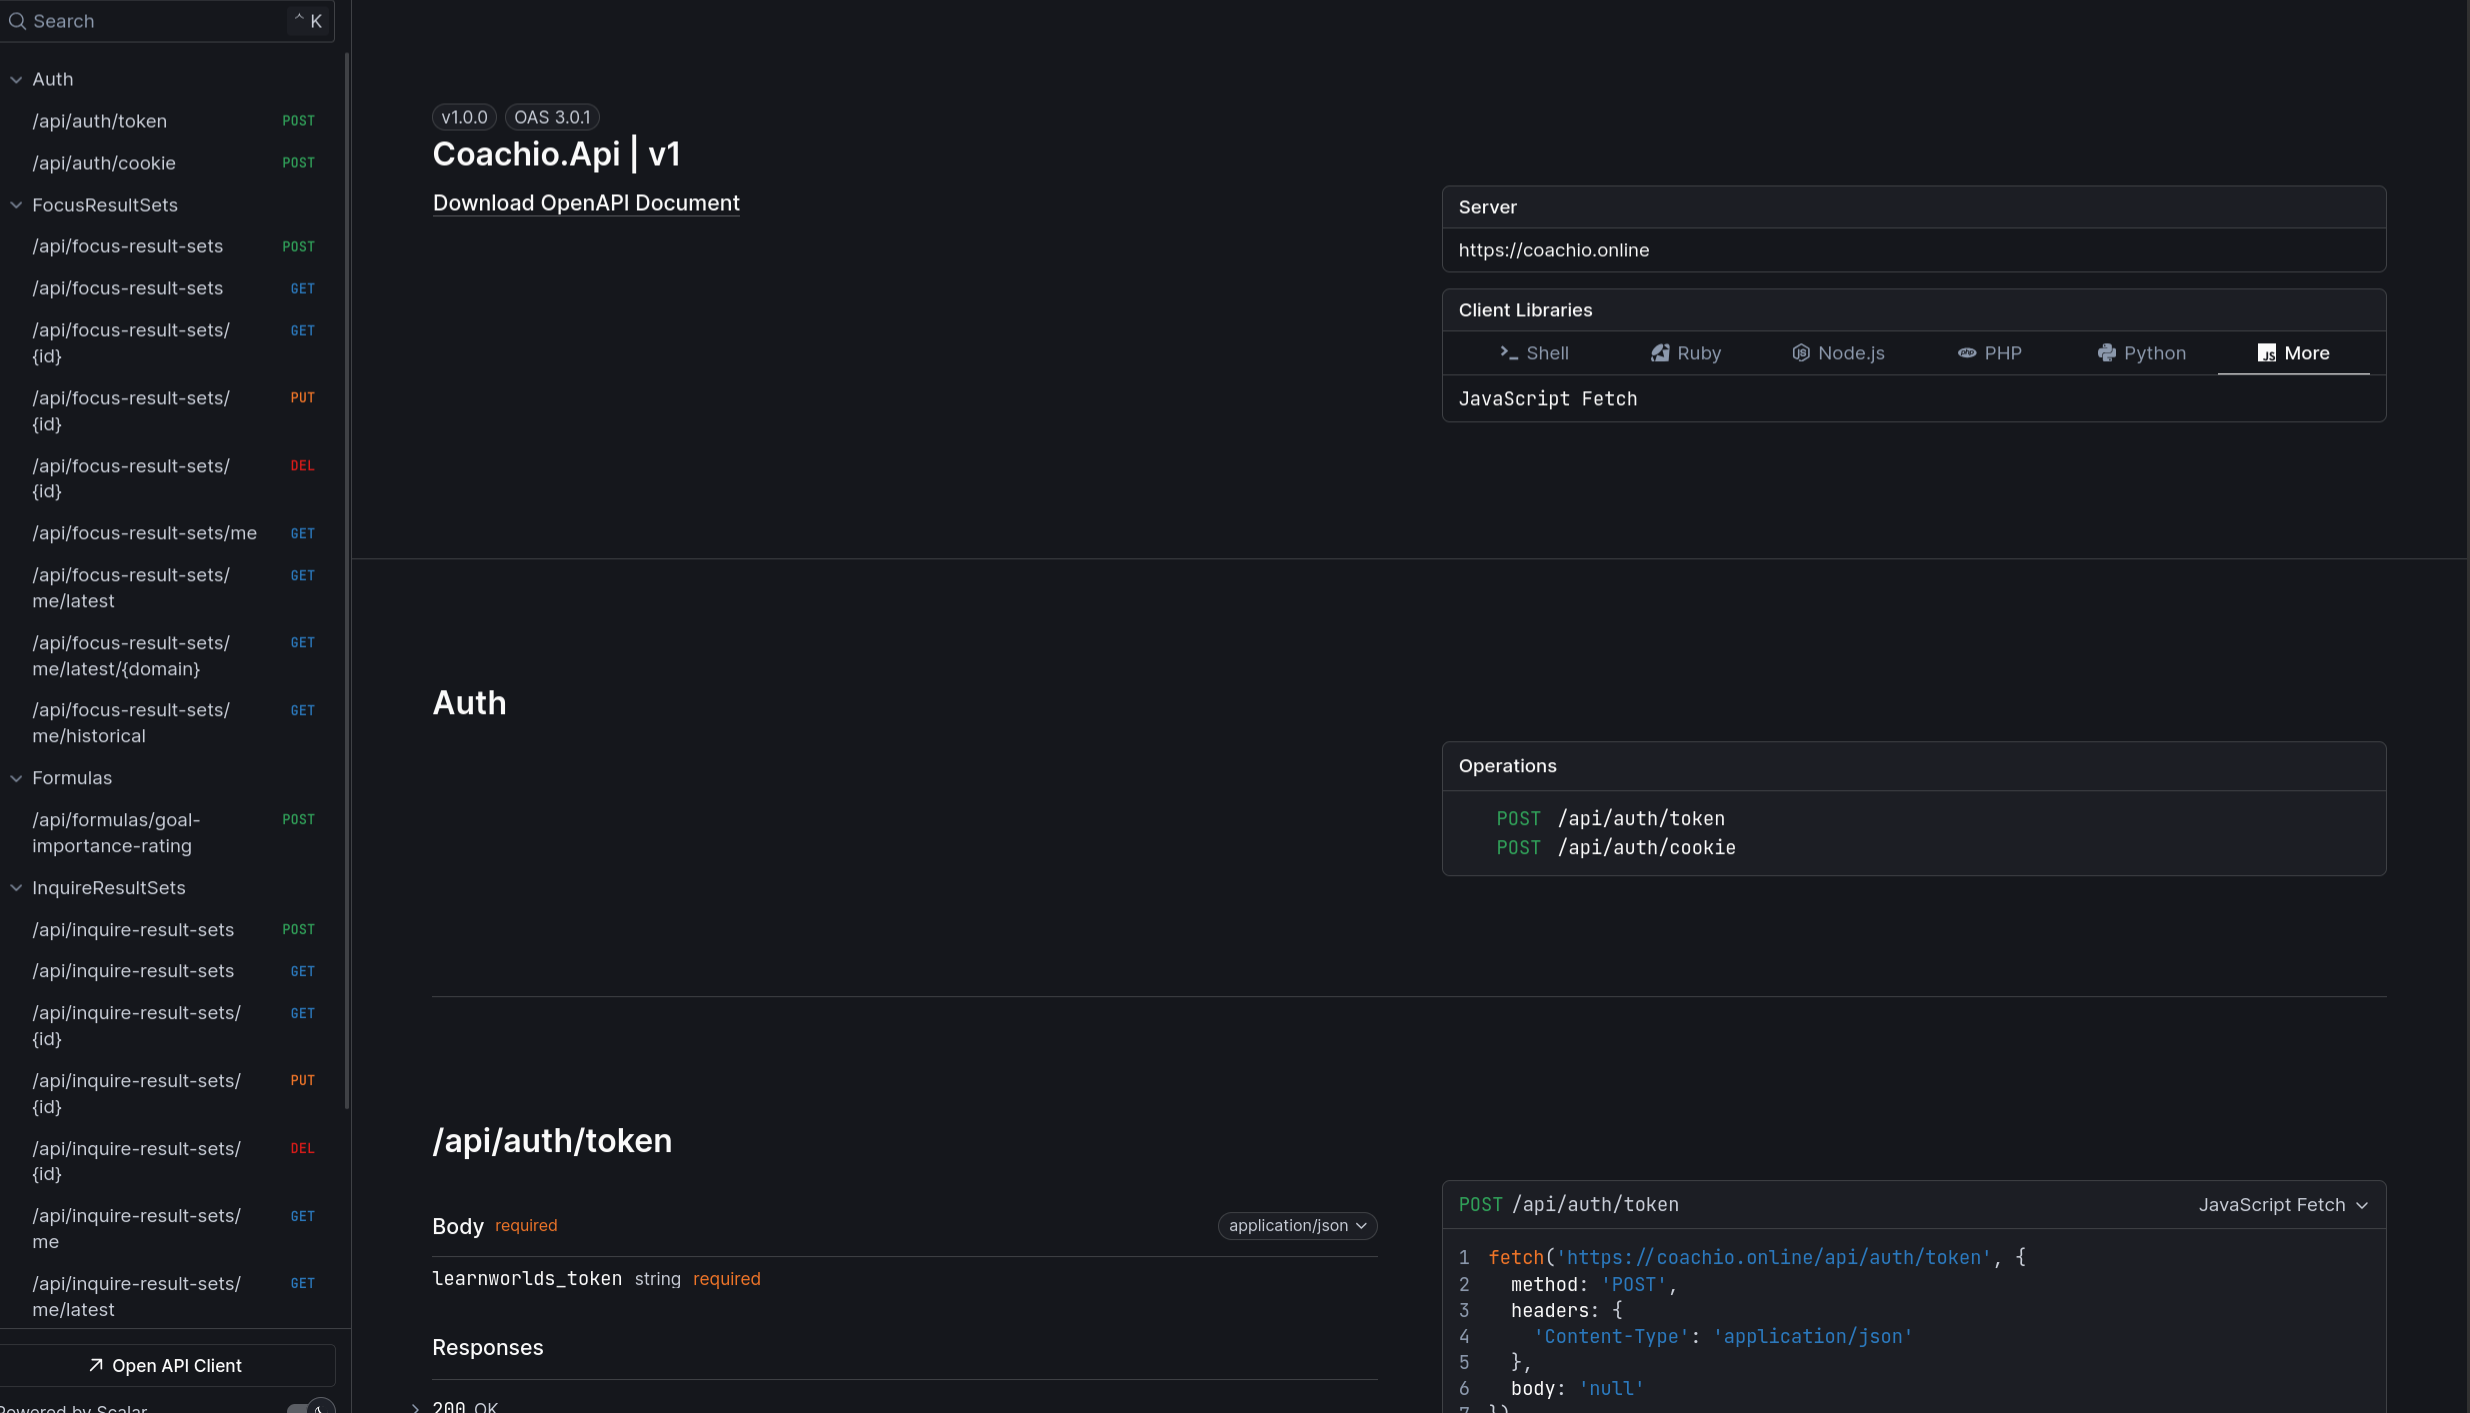Screen dimensions: 2470x1413
Task: Click the search magnifier icon
Action: [17, 21]
